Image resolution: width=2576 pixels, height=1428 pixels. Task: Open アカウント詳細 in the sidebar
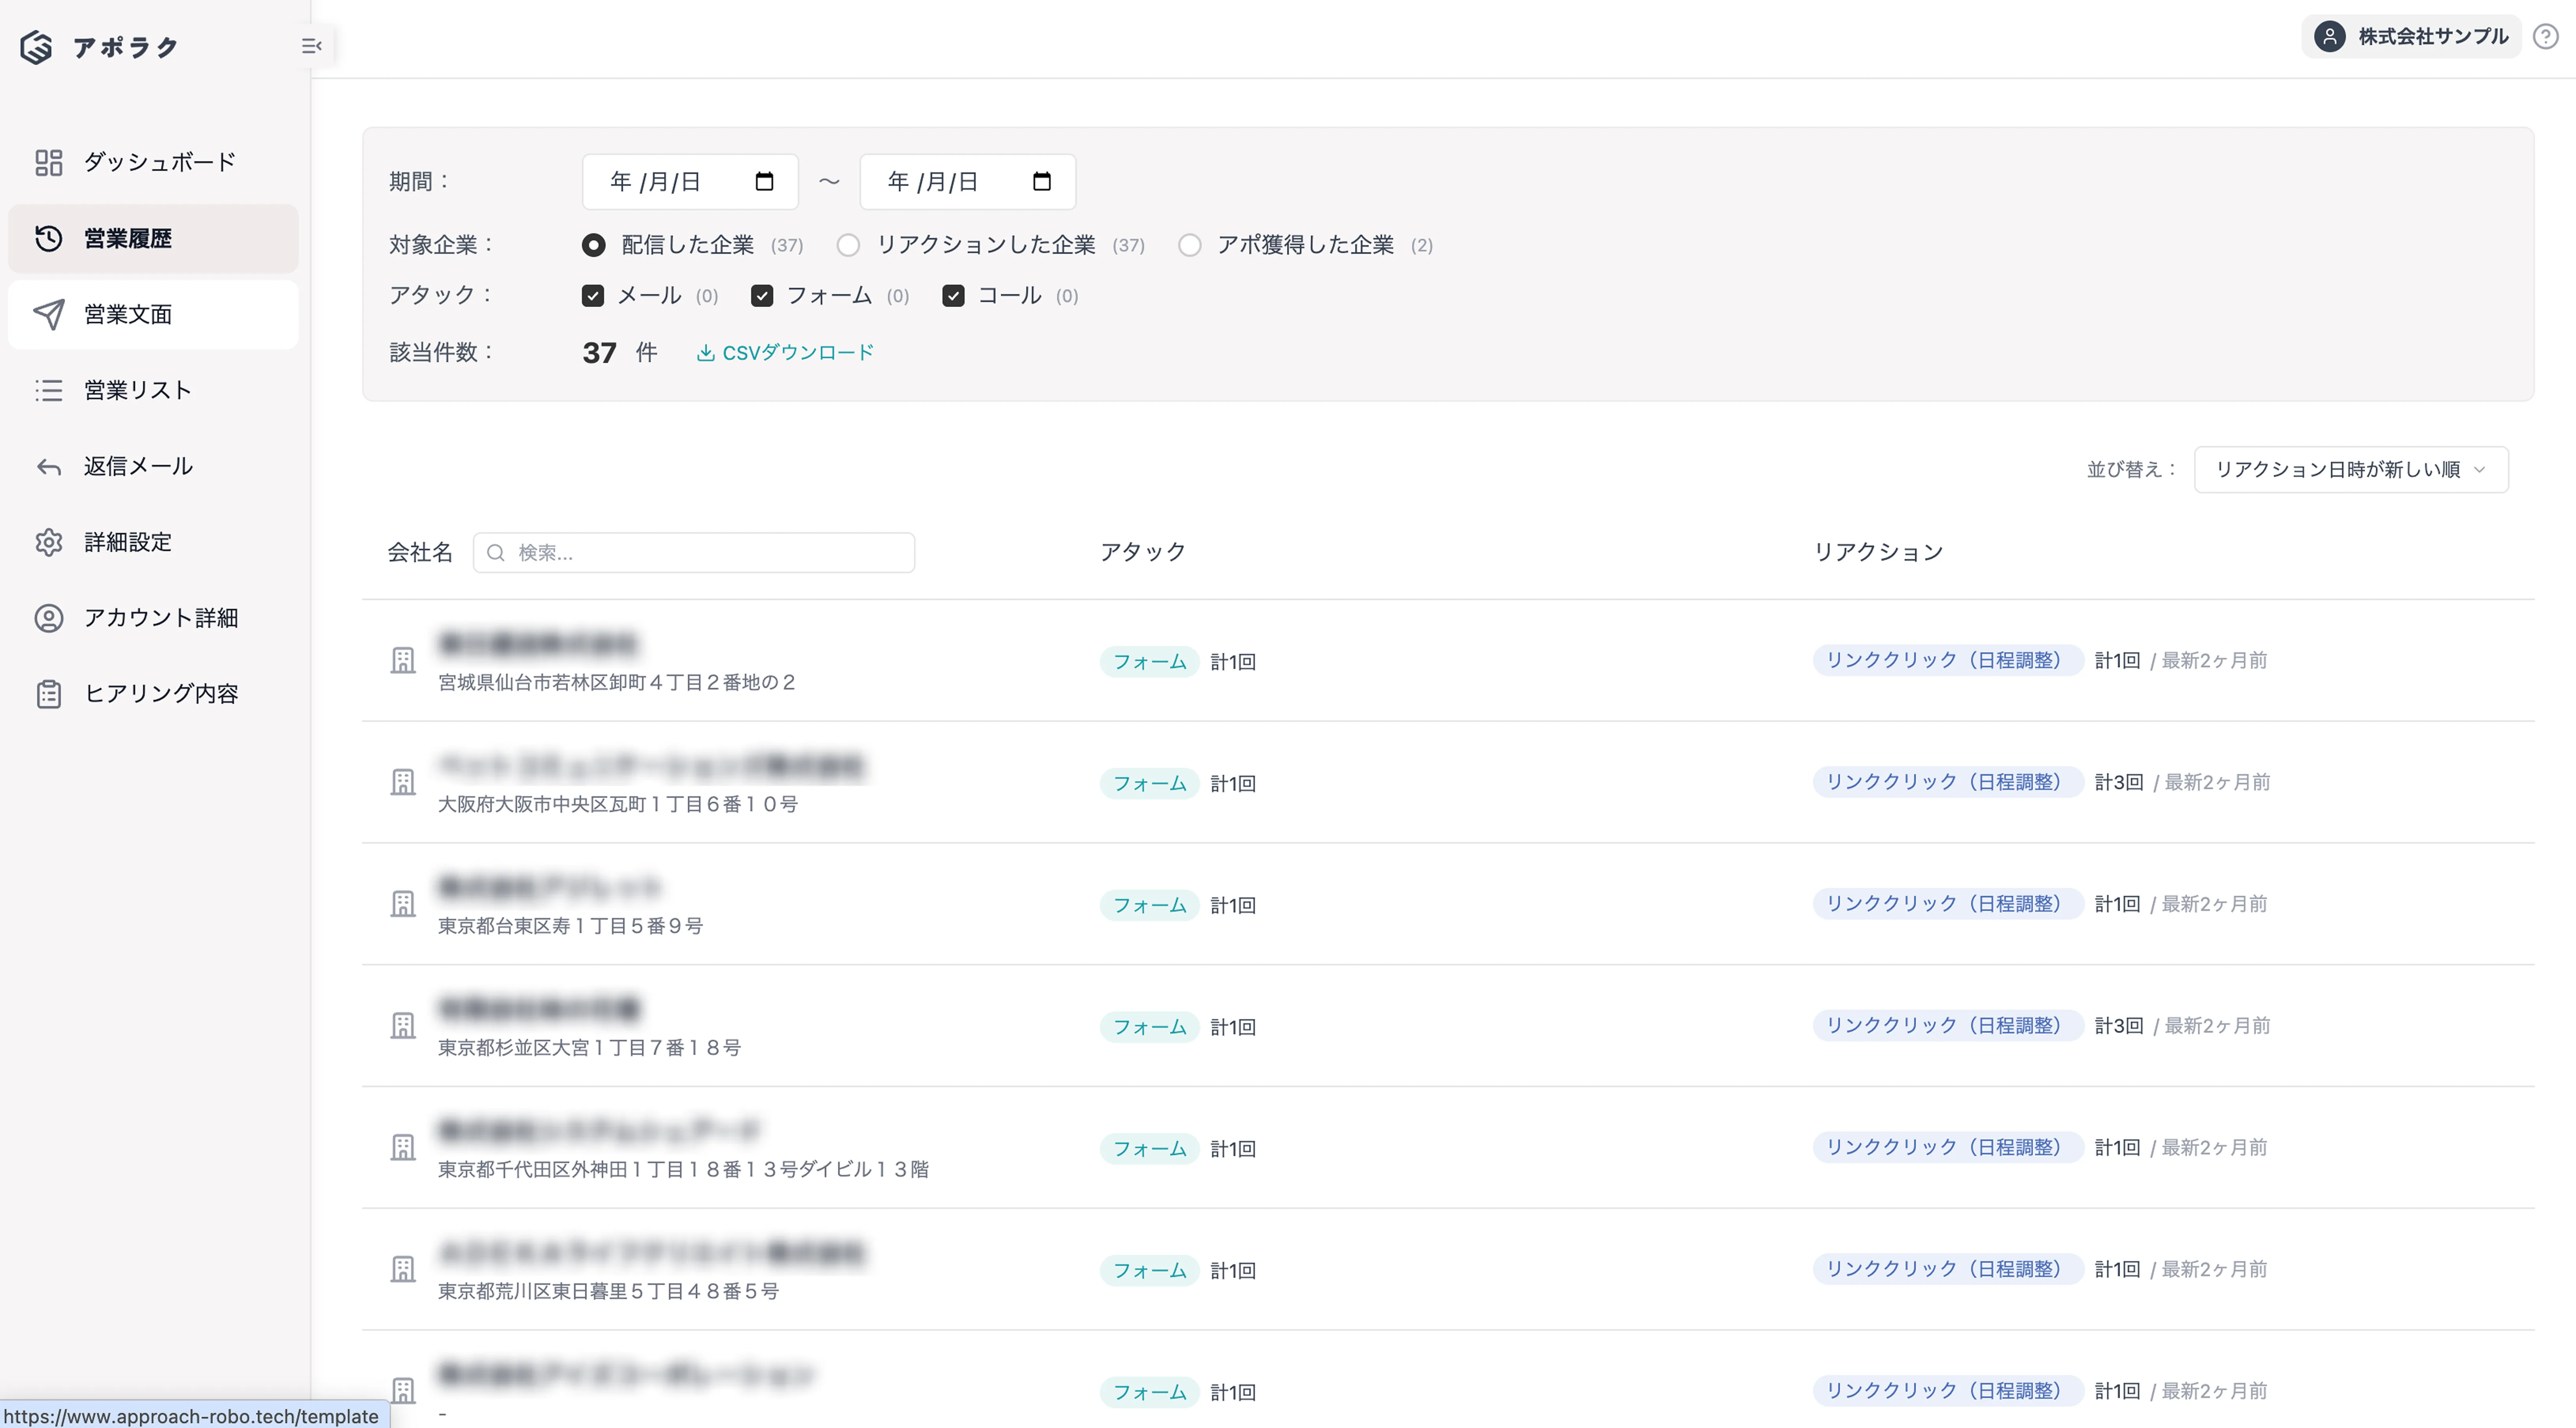153,618
